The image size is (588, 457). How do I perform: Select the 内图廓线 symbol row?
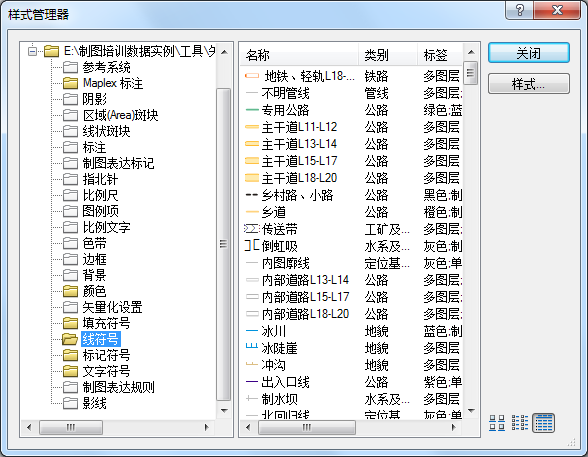[352, 263]
